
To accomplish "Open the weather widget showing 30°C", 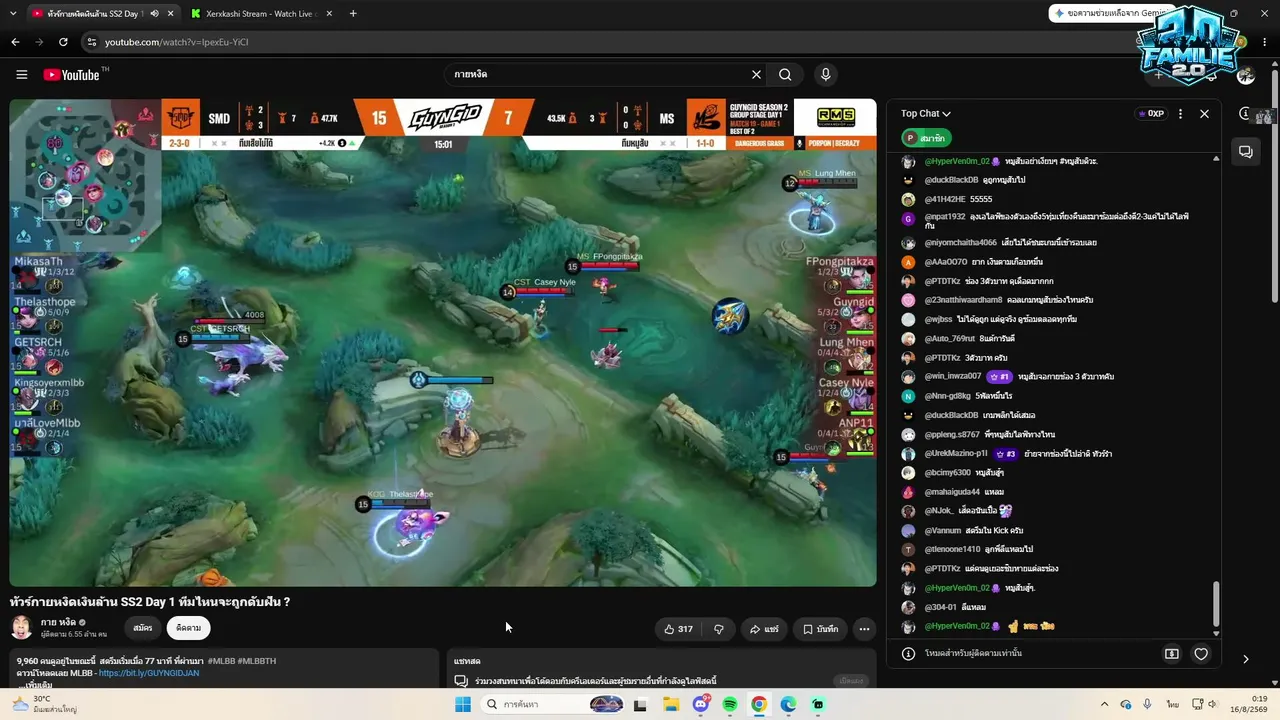I will click(42, 704).
